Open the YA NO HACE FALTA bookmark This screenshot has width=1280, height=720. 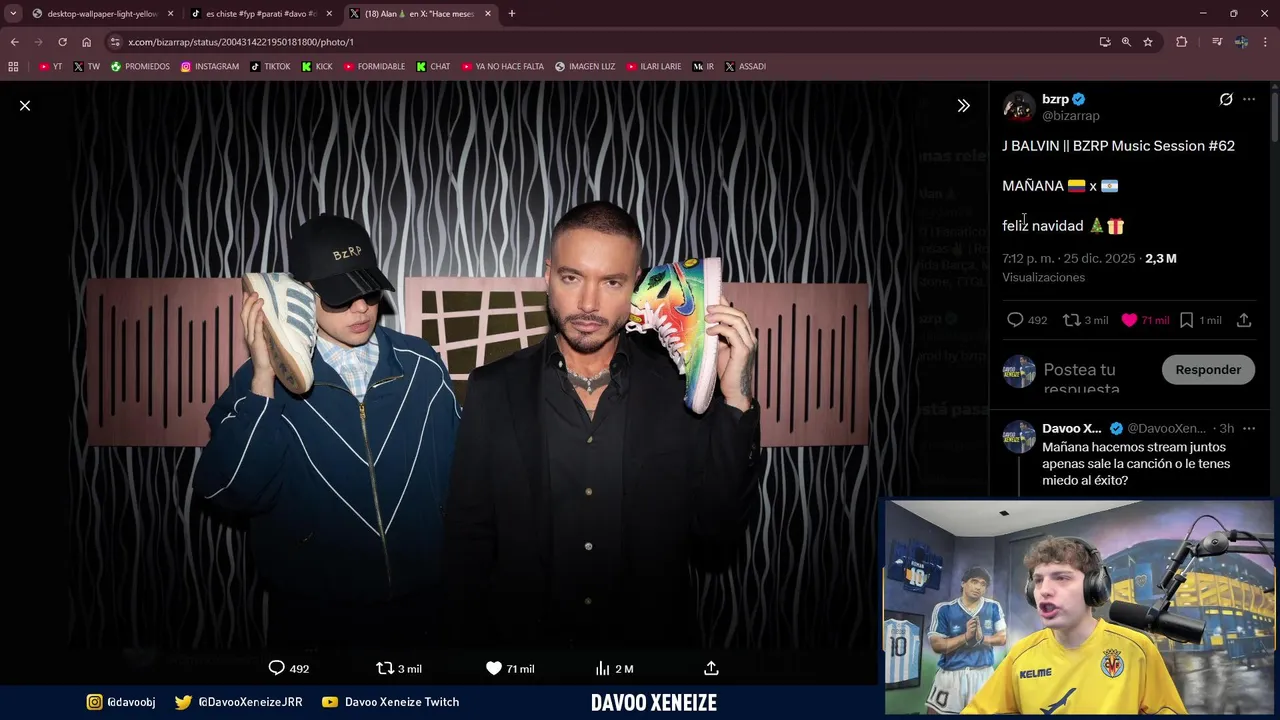[x=503, y=66]
